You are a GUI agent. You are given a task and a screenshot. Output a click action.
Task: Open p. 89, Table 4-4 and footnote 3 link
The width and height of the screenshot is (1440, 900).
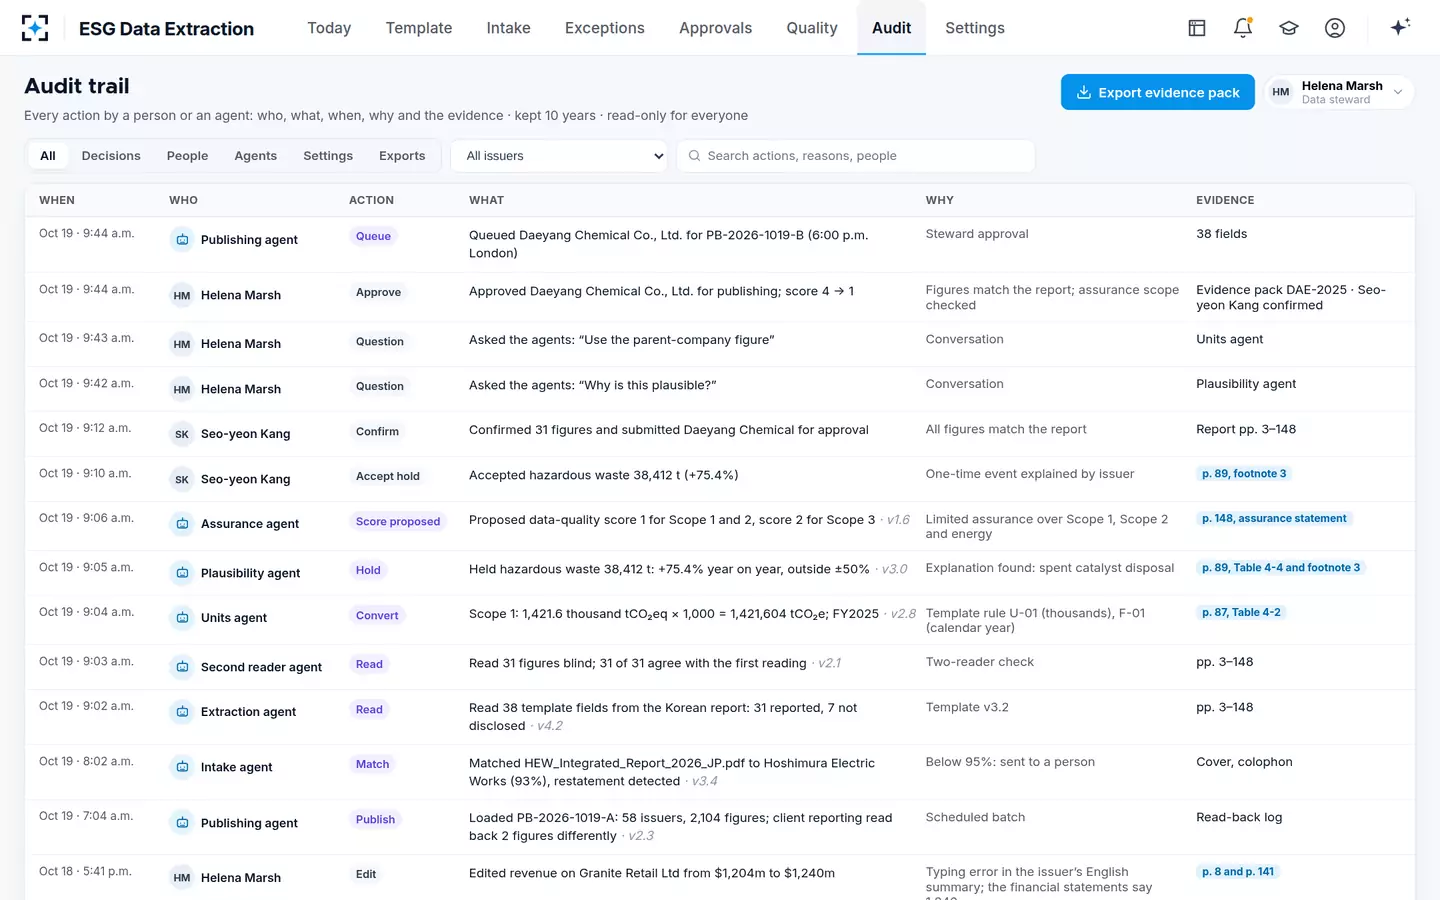point(1281,568)
